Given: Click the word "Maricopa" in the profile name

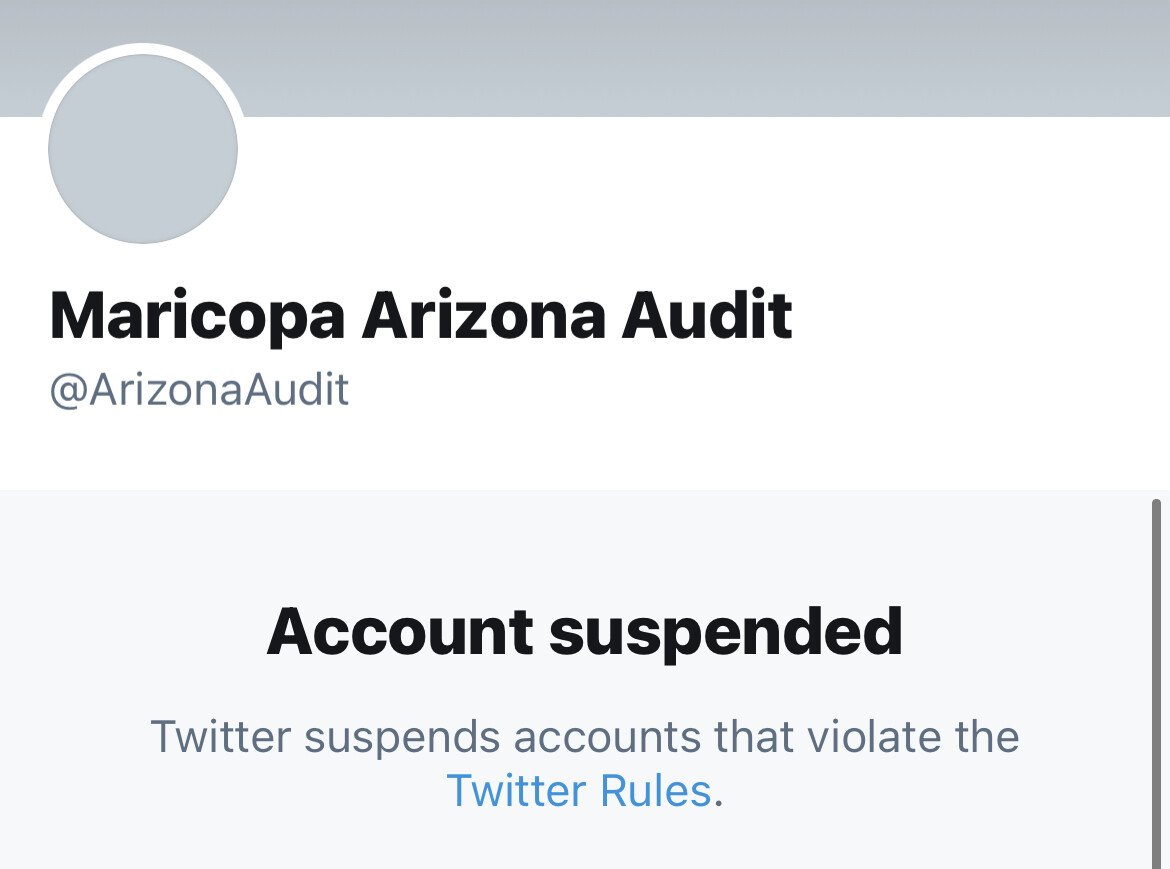Looking at the screenshot, I should pos(197,317).
